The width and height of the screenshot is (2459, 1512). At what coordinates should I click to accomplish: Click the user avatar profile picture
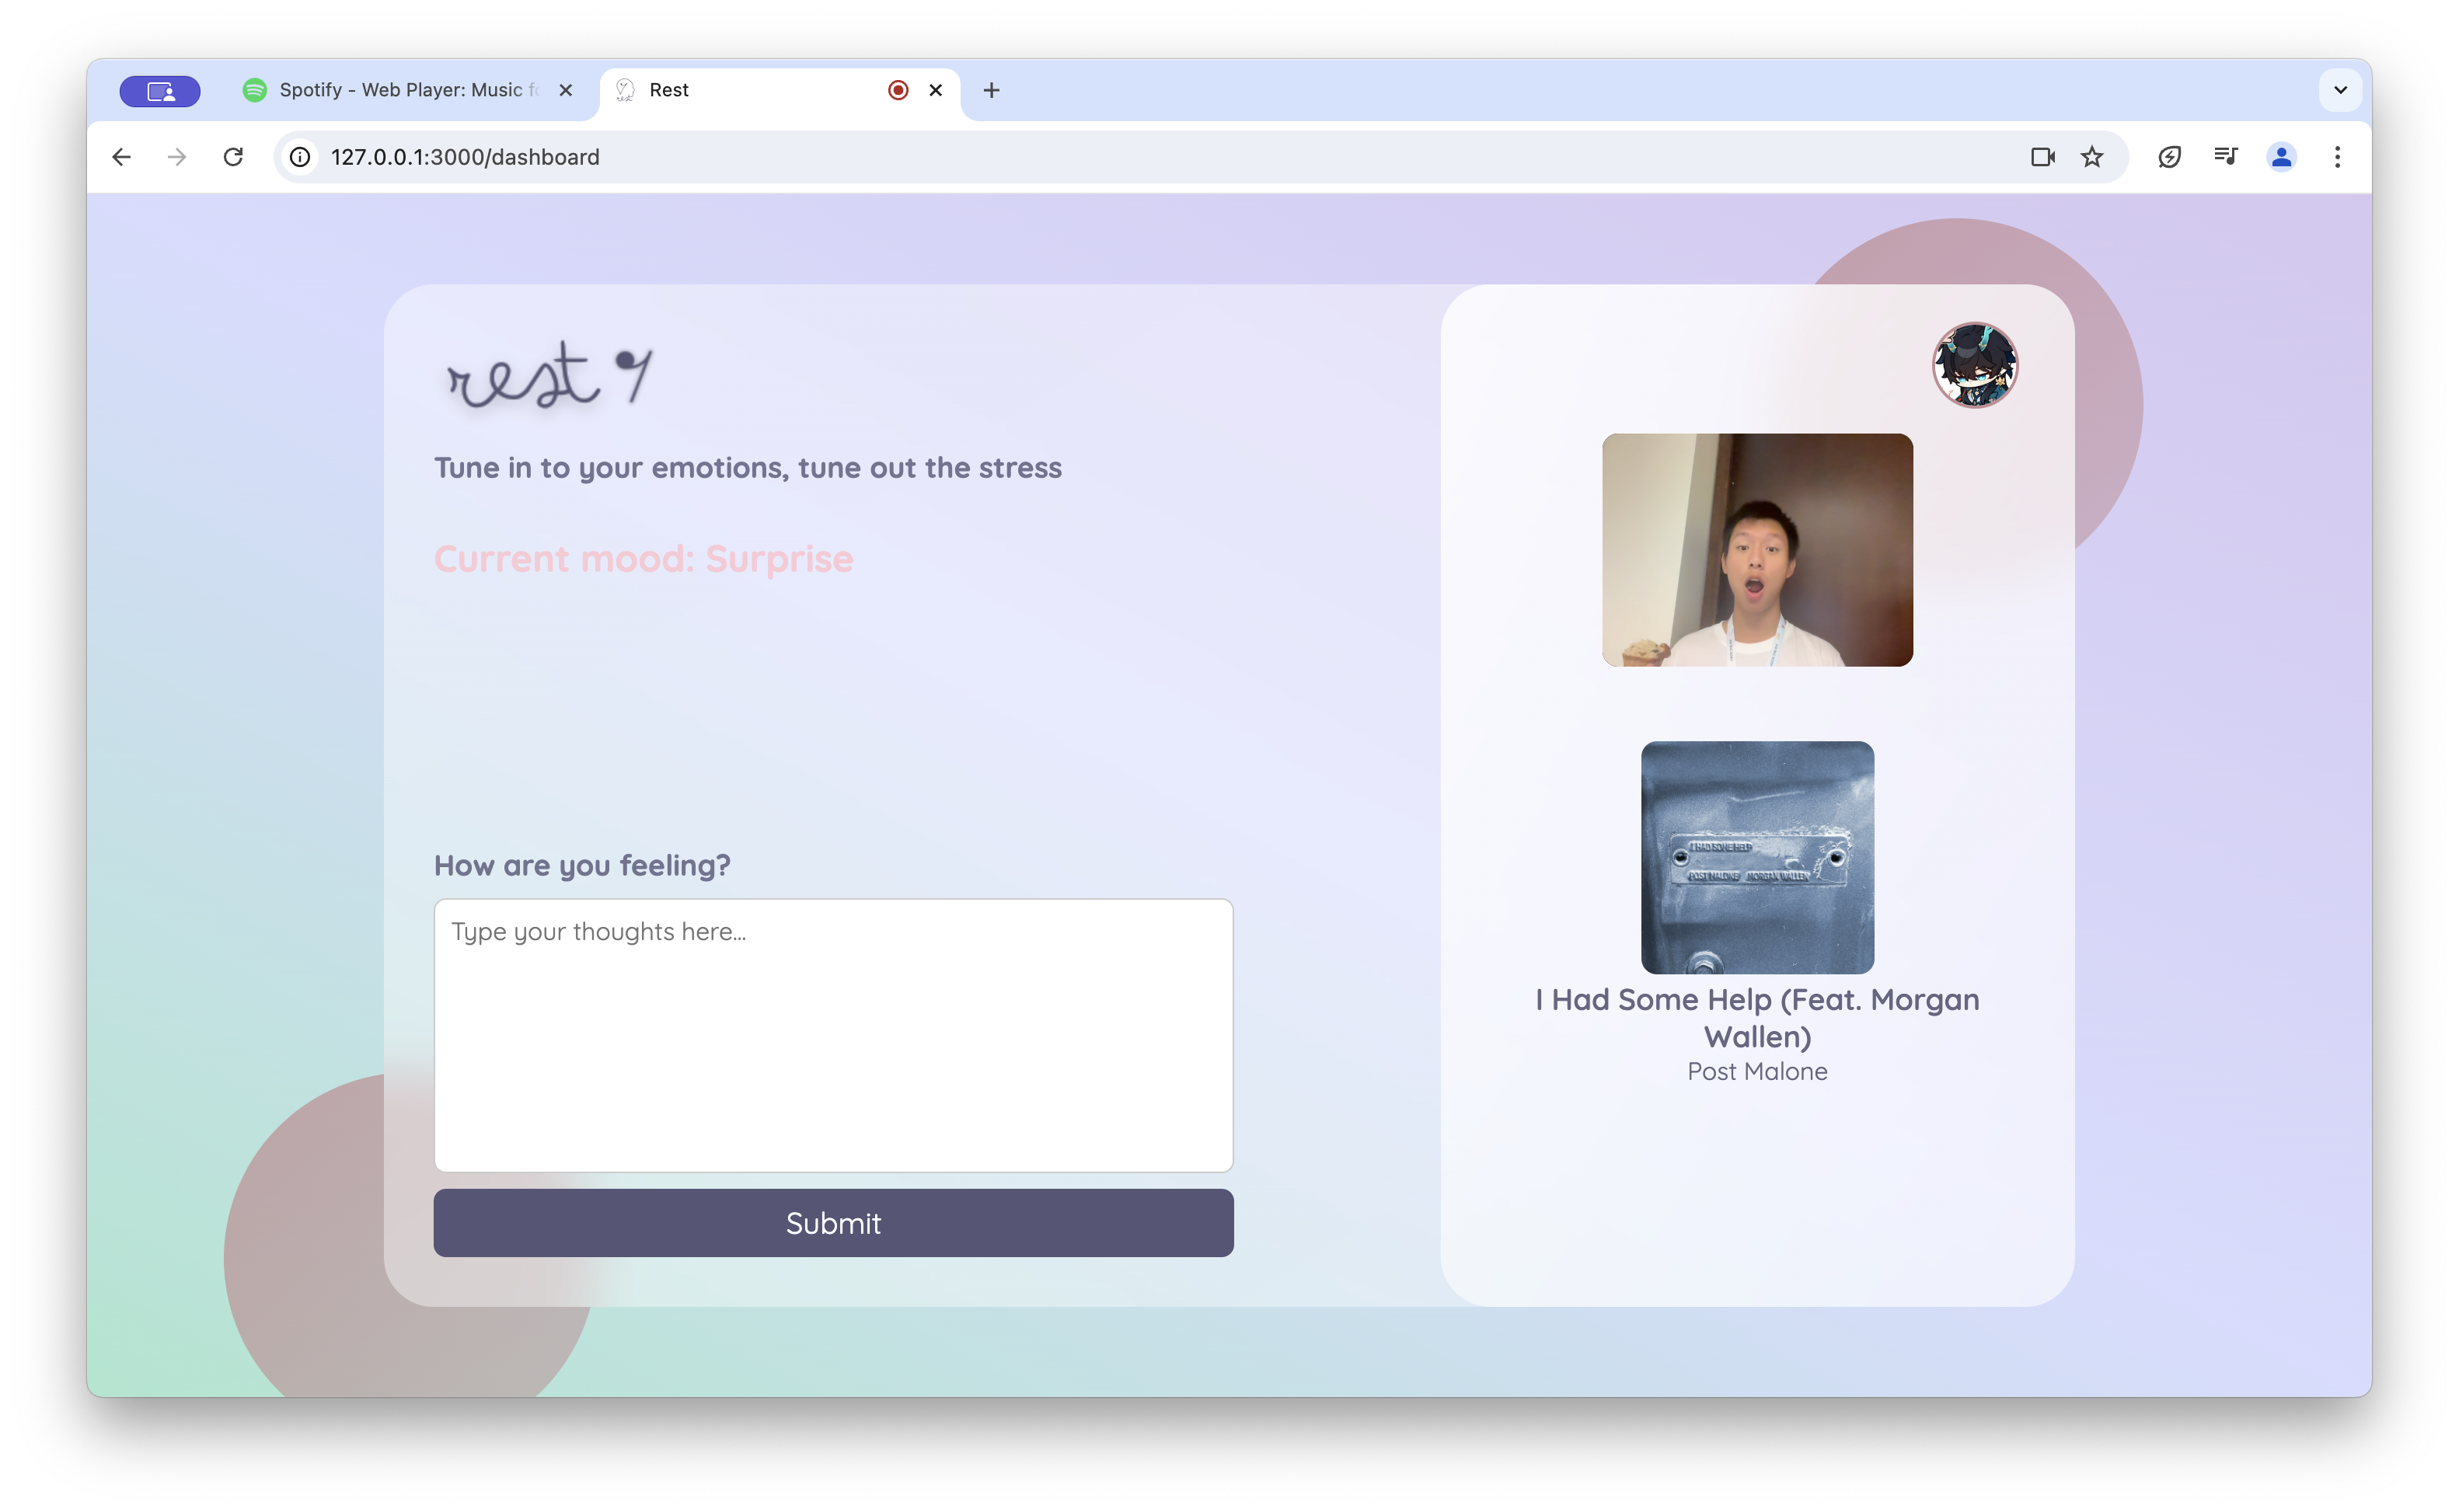click(x=1974, y=365)
